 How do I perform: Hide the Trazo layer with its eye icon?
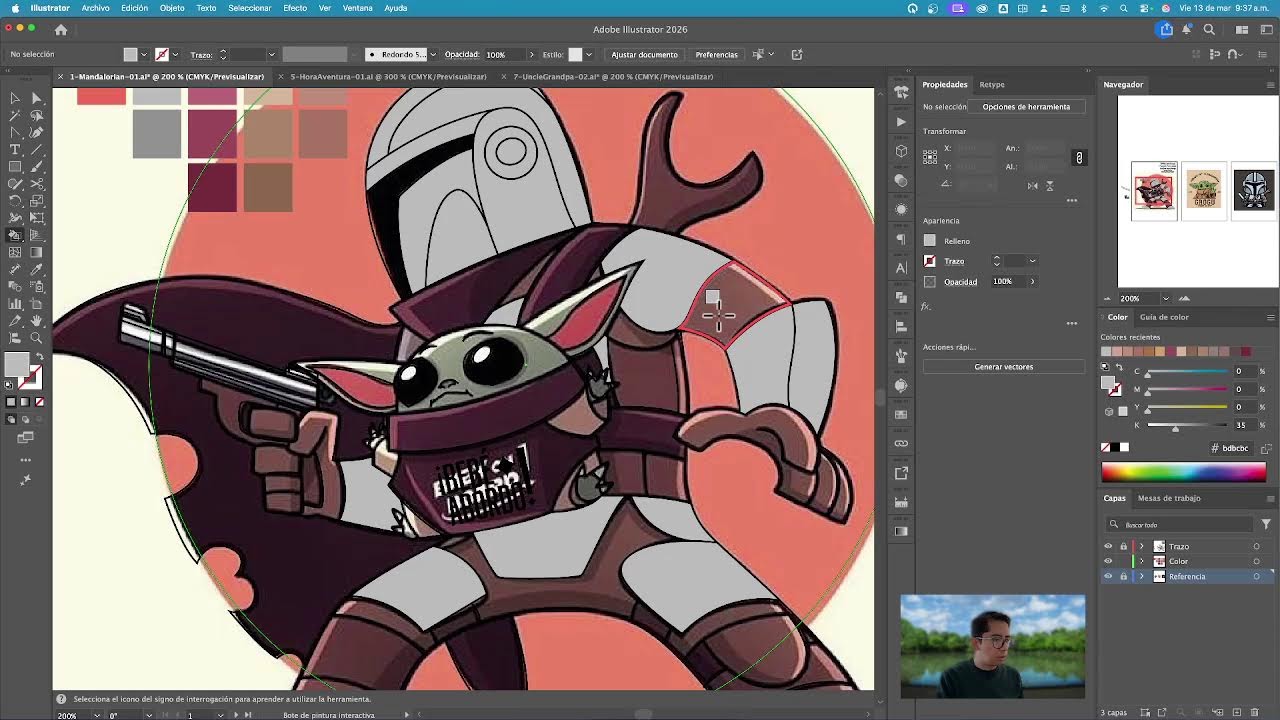click(1108, 546)
